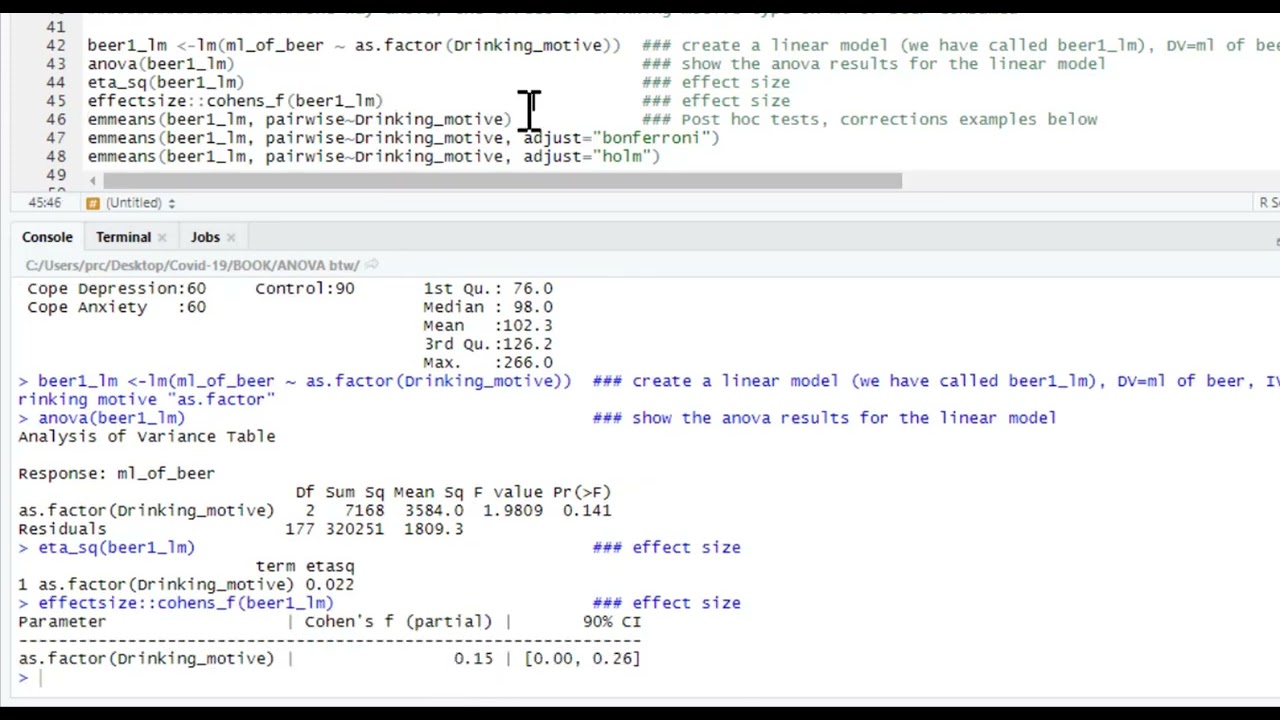
Task: Click the 'Cohen's f (partial)' column header
Action: pos(398,622)
